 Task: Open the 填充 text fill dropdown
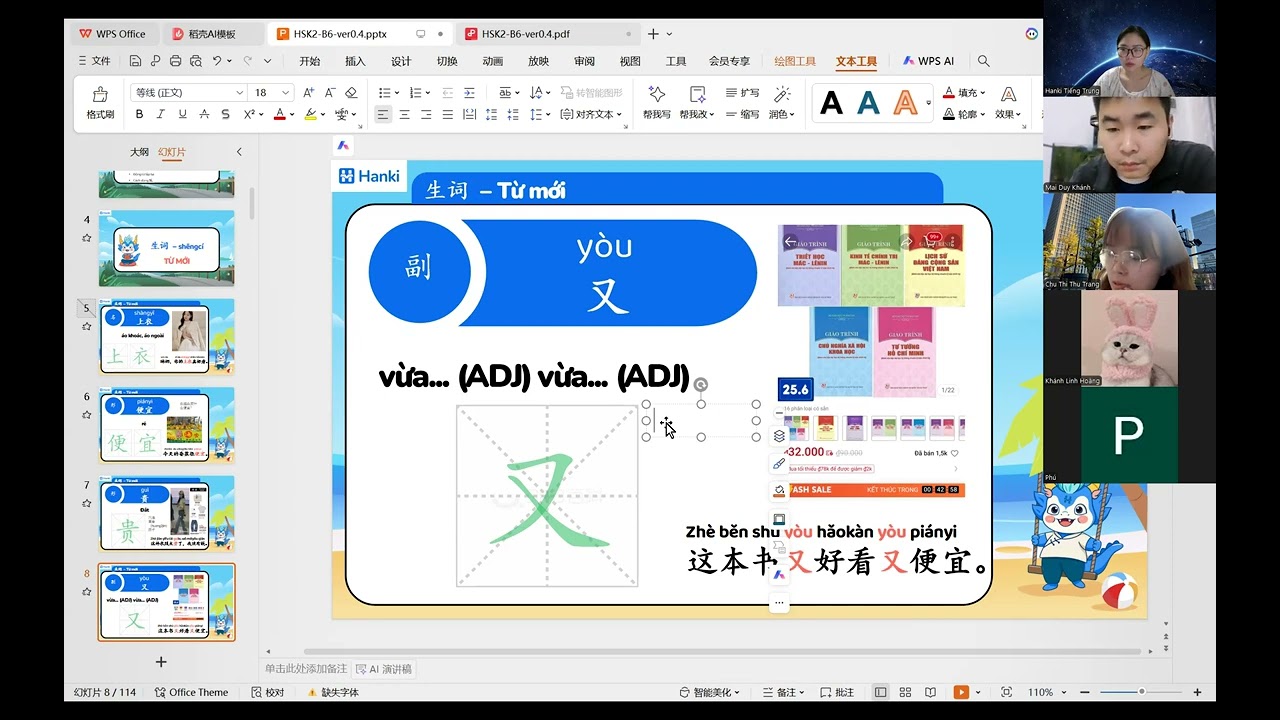coord(964,92)
